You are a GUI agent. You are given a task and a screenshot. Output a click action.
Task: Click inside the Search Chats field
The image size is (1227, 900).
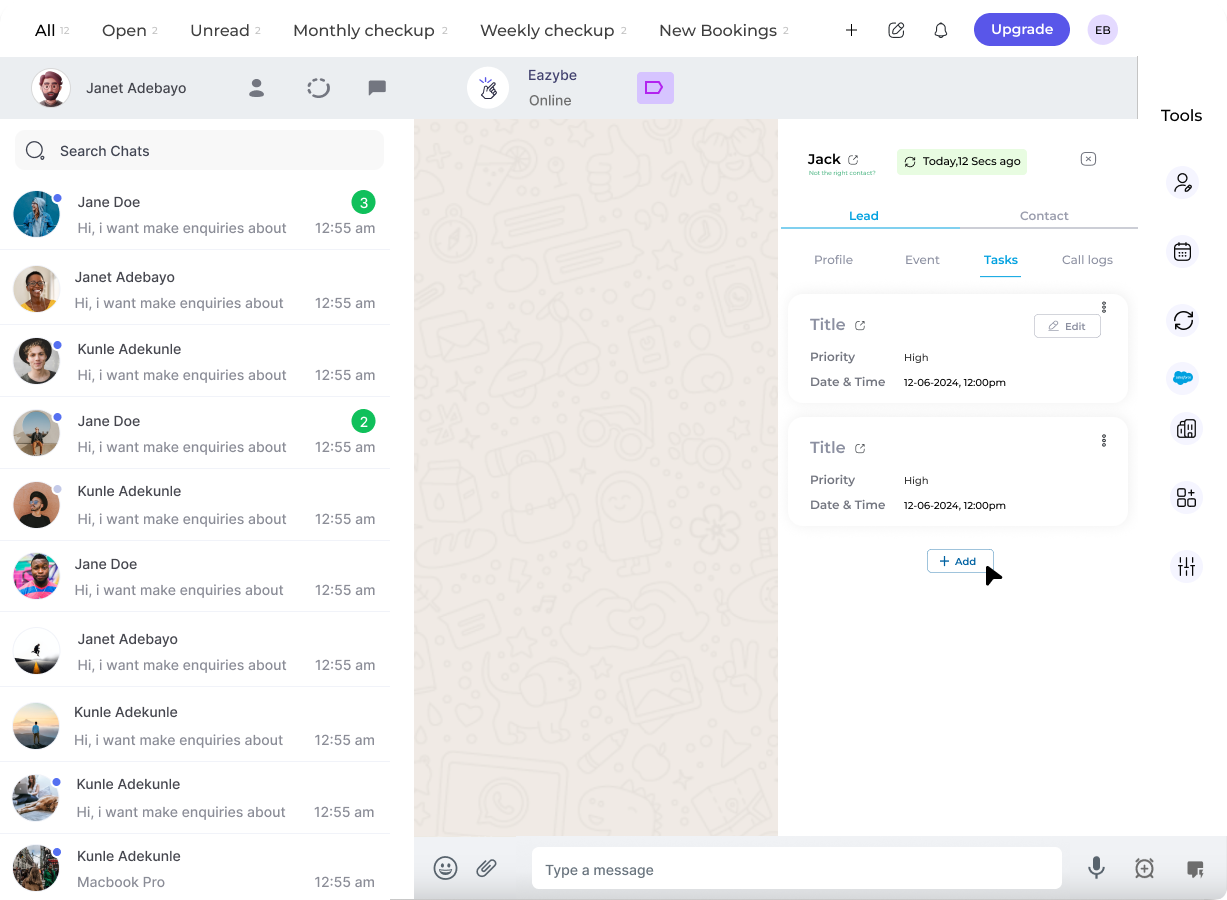pyautogui.click(x=199, y=150)
